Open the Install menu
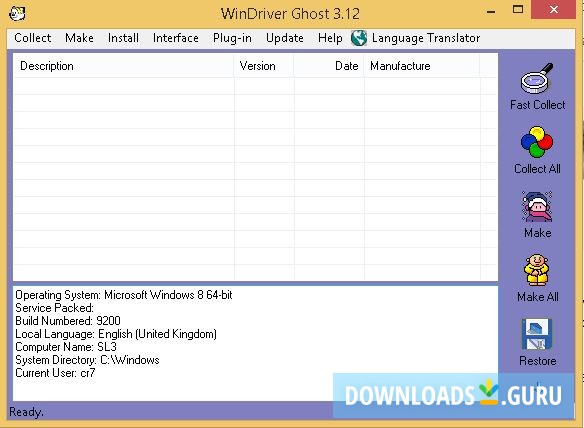This screenshot has width=584, height=428. [123, 38]
